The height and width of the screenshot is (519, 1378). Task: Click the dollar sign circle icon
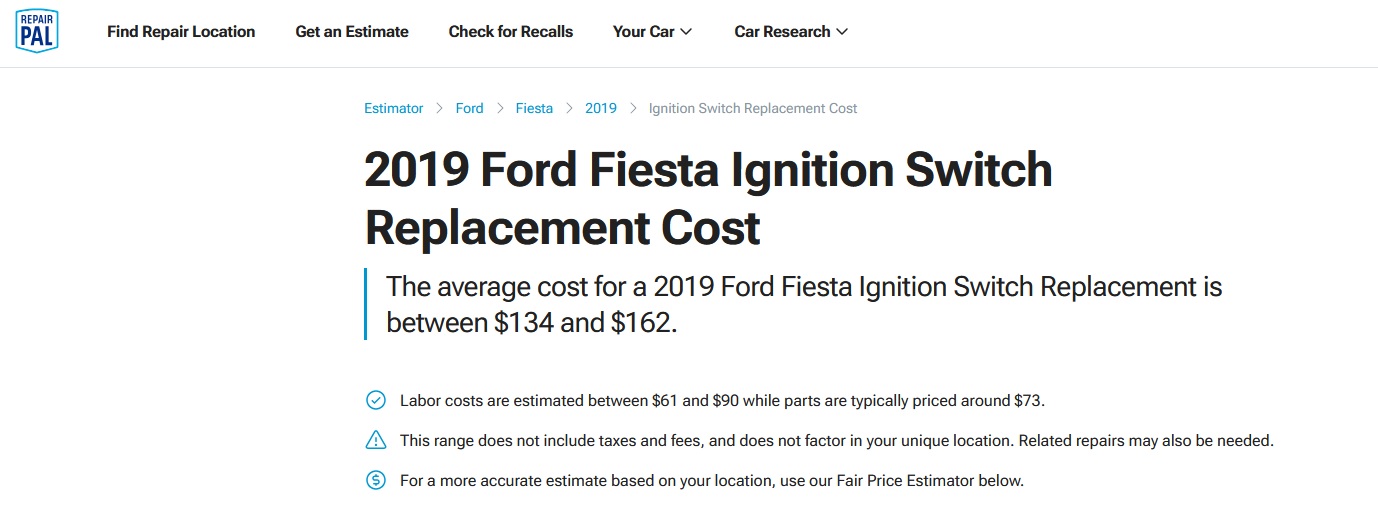[x=376, y=481]
